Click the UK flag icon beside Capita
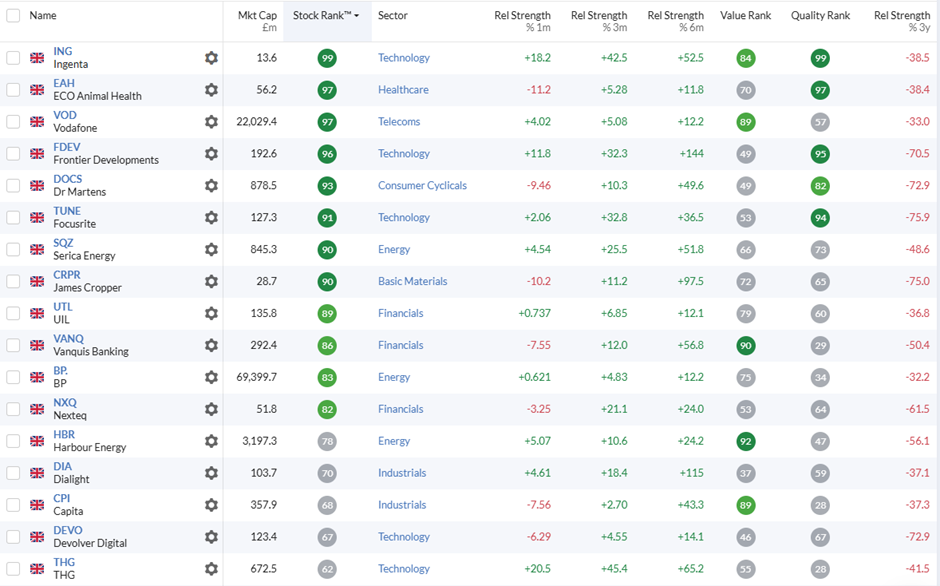The width and height of the screenshot is (940, 586). (x=37, y=505)
